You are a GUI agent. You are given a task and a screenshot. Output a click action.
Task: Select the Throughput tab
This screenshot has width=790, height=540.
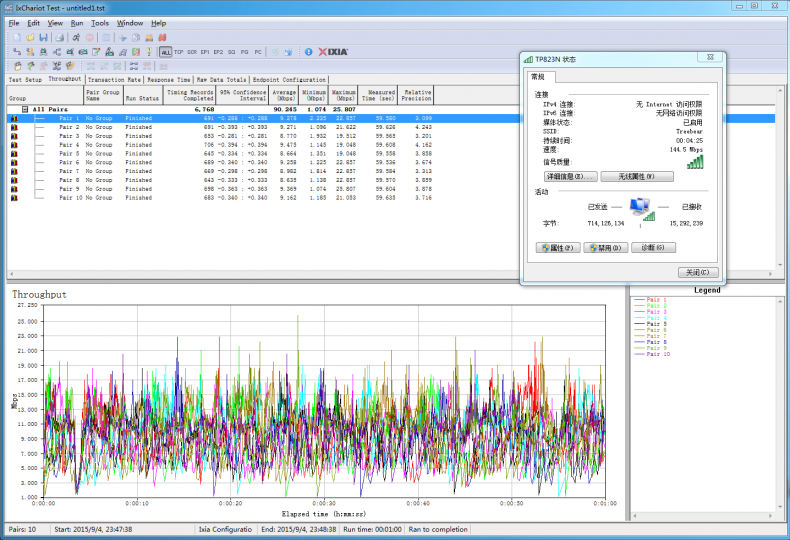[x=64, y=79]
